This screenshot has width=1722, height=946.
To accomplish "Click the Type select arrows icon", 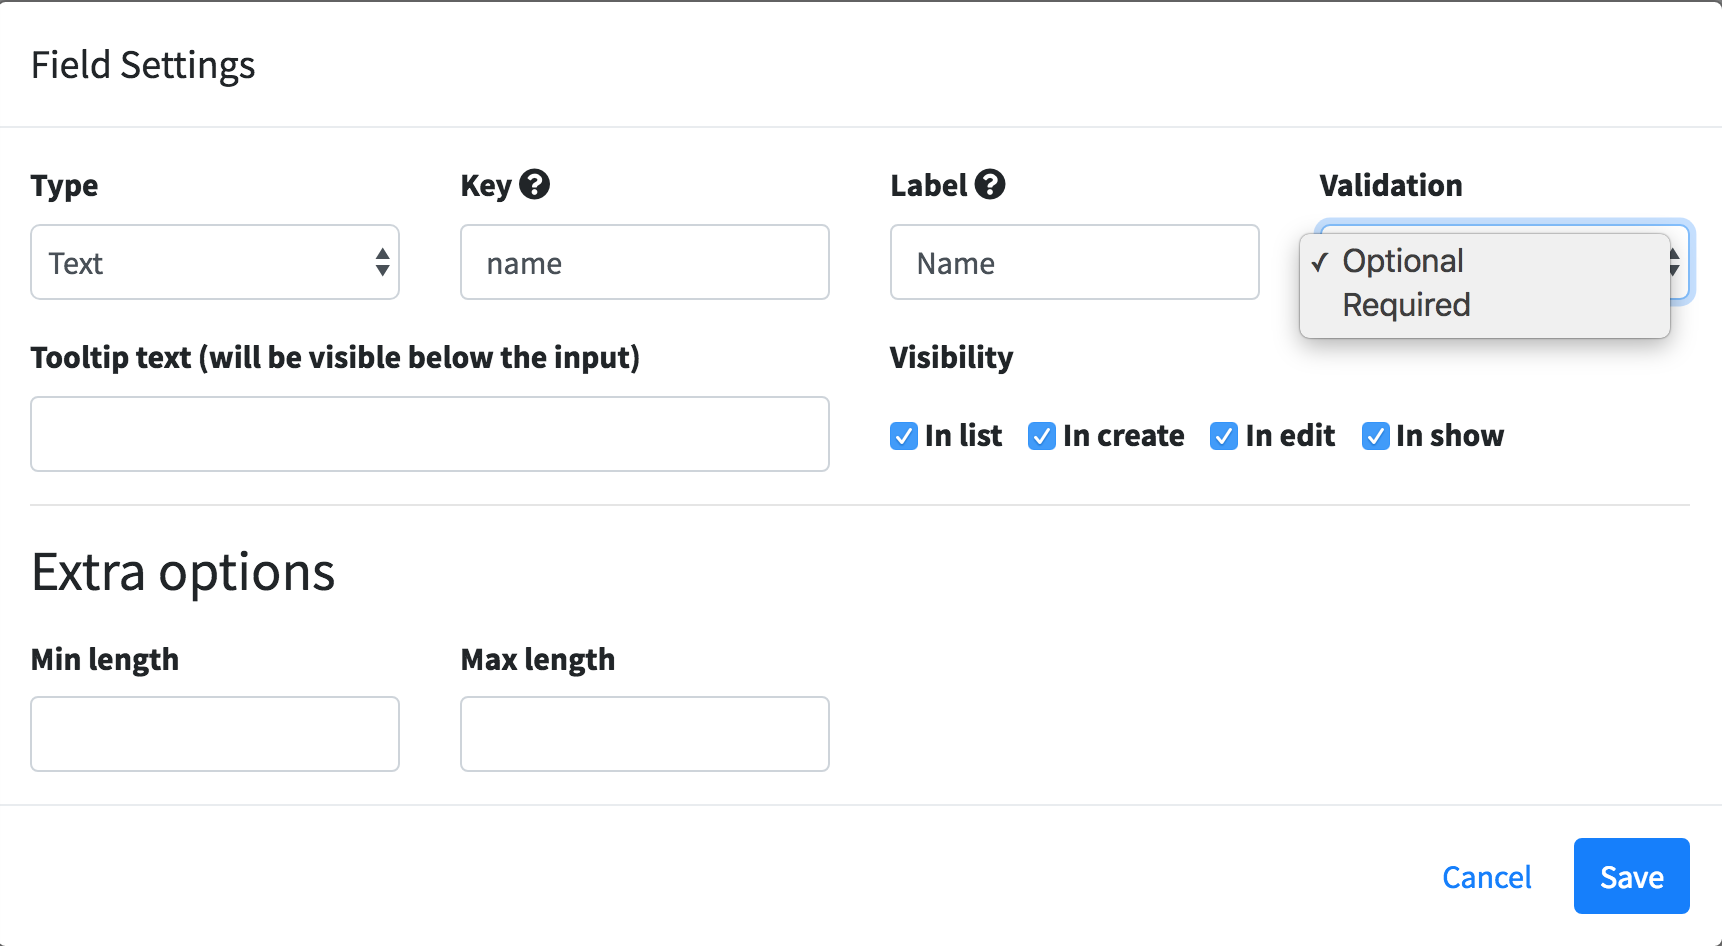I will click(382, 262).
